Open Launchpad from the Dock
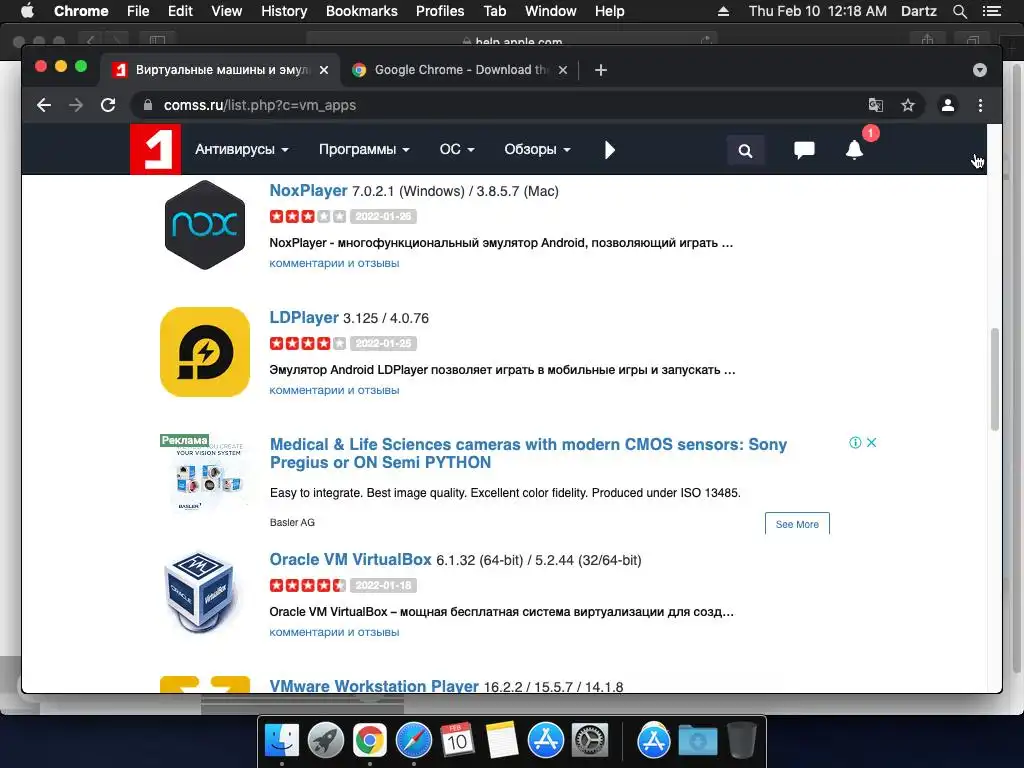 (326, 741)
